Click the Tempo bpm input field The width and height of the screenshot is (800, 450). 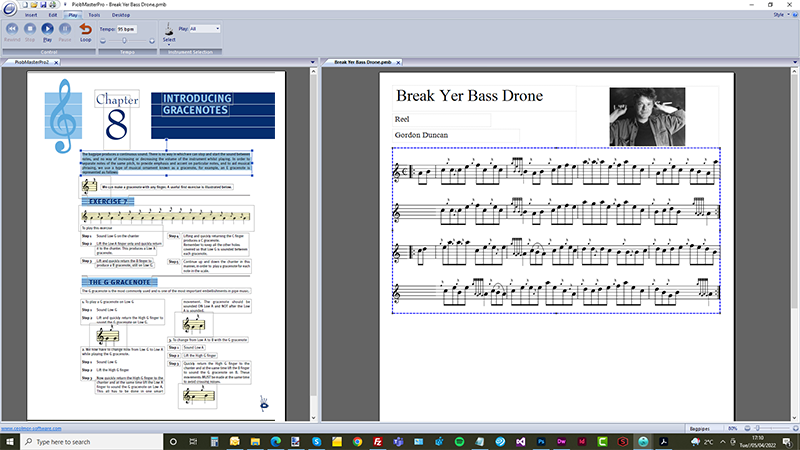tap(127, 29)
